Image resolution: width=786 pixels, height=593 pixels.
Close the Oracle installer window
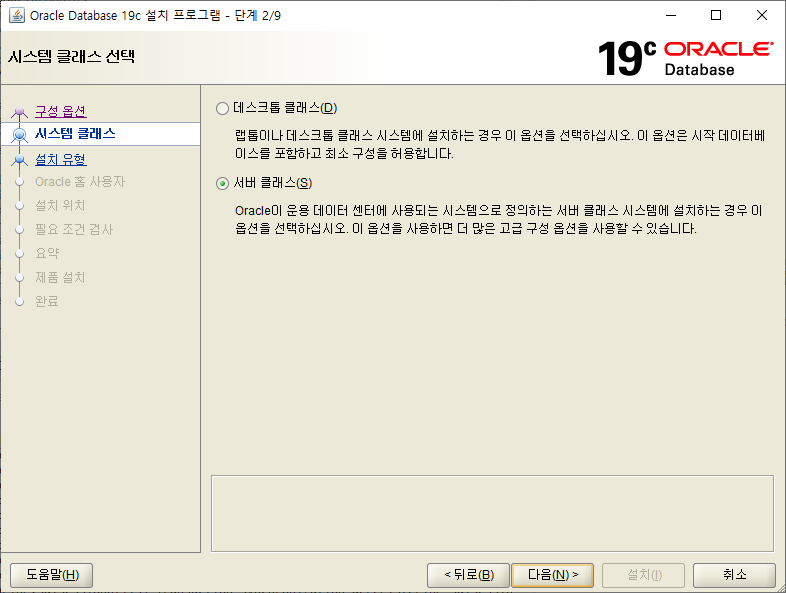[x=761, y=15]
